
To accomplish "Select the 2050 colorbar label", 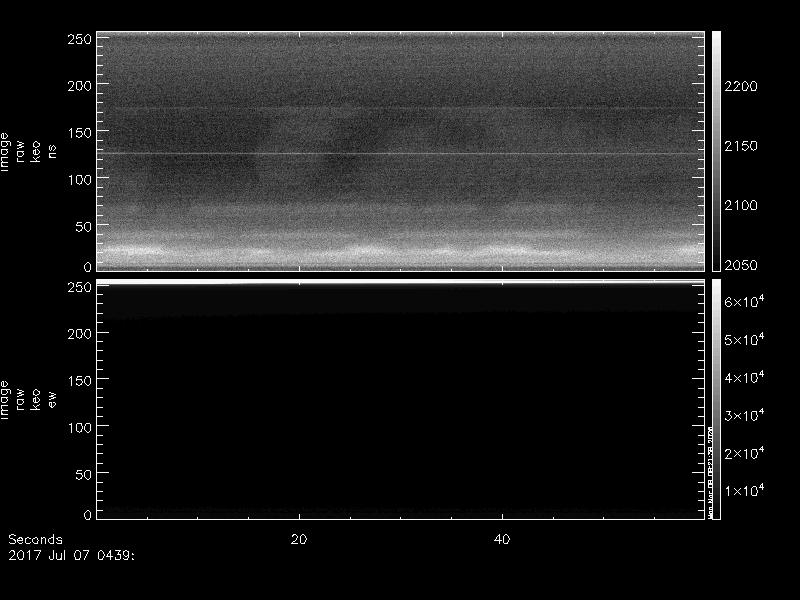I will click(741, 266).
